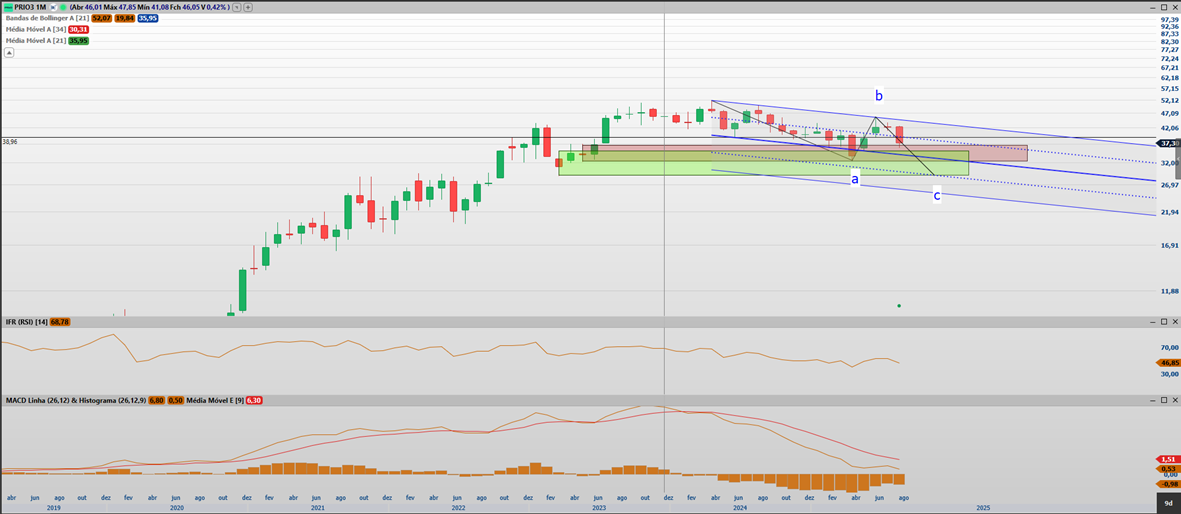Close the MACD indicator panel
The image size is (1181, 514).
(x=1174, y=400)
